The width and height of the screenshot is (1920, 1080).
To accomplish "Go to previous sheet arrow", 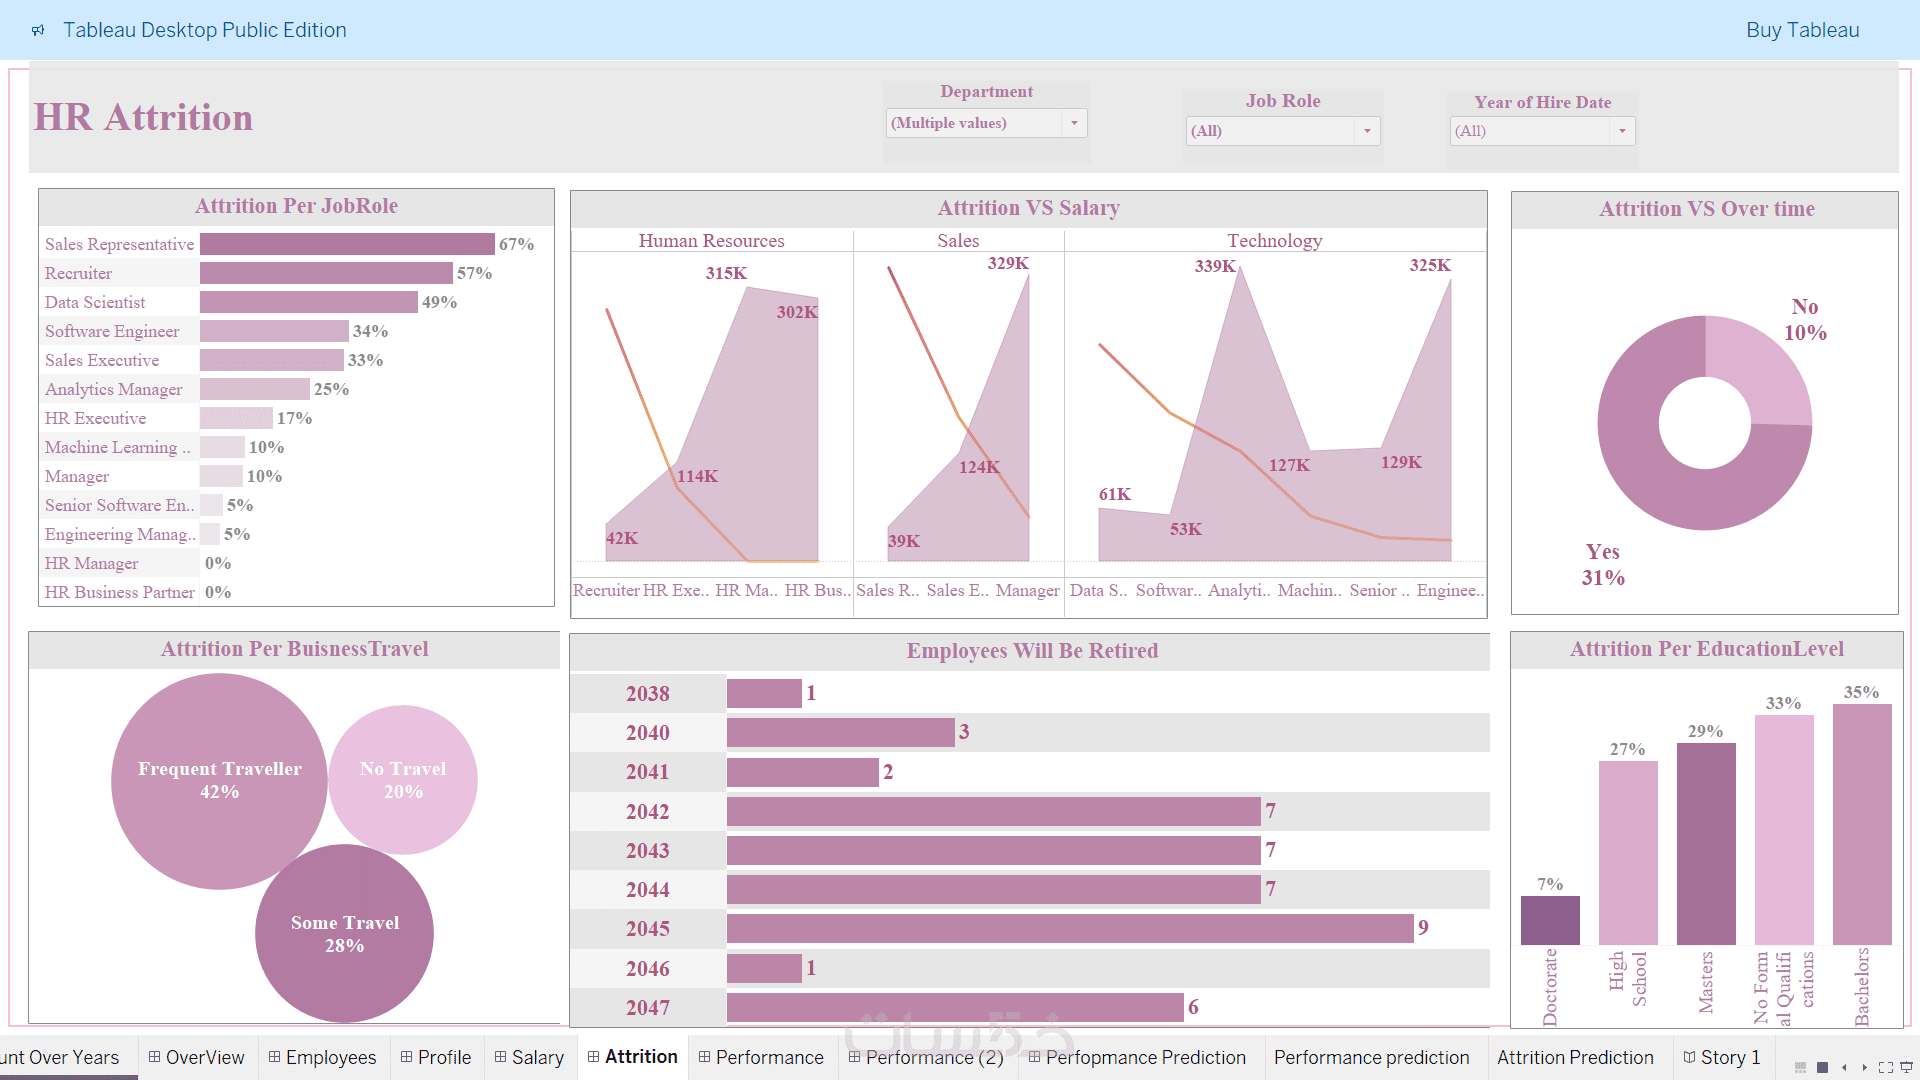I will [x=1844, y=1067].
